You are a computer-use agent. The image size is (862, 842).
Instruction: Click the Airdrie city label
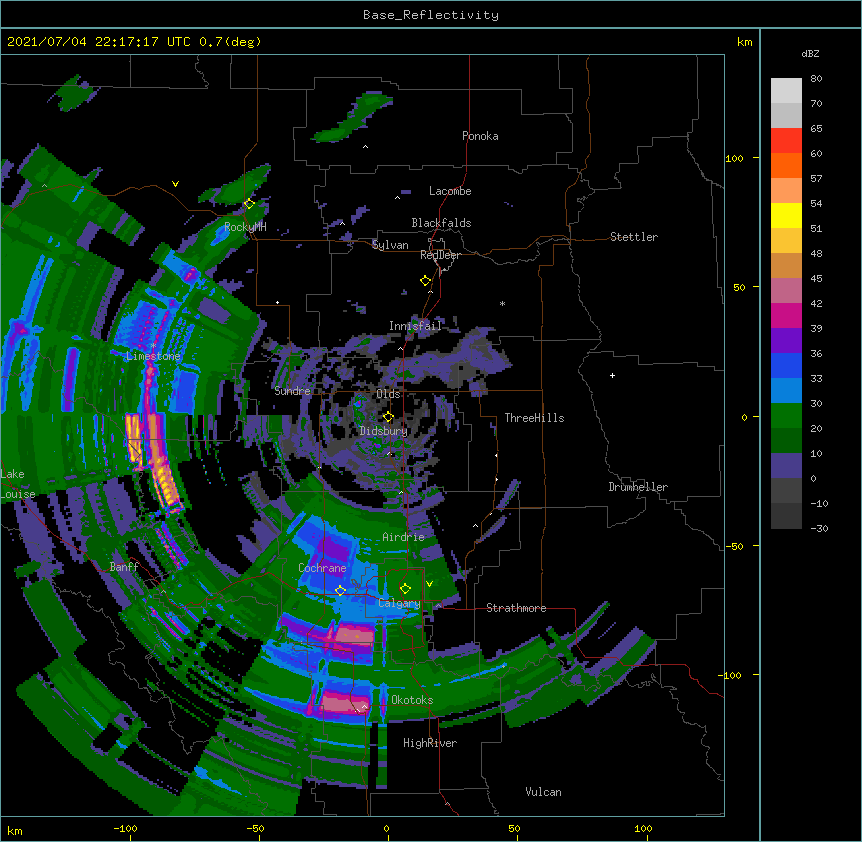(x=403, y=537)
